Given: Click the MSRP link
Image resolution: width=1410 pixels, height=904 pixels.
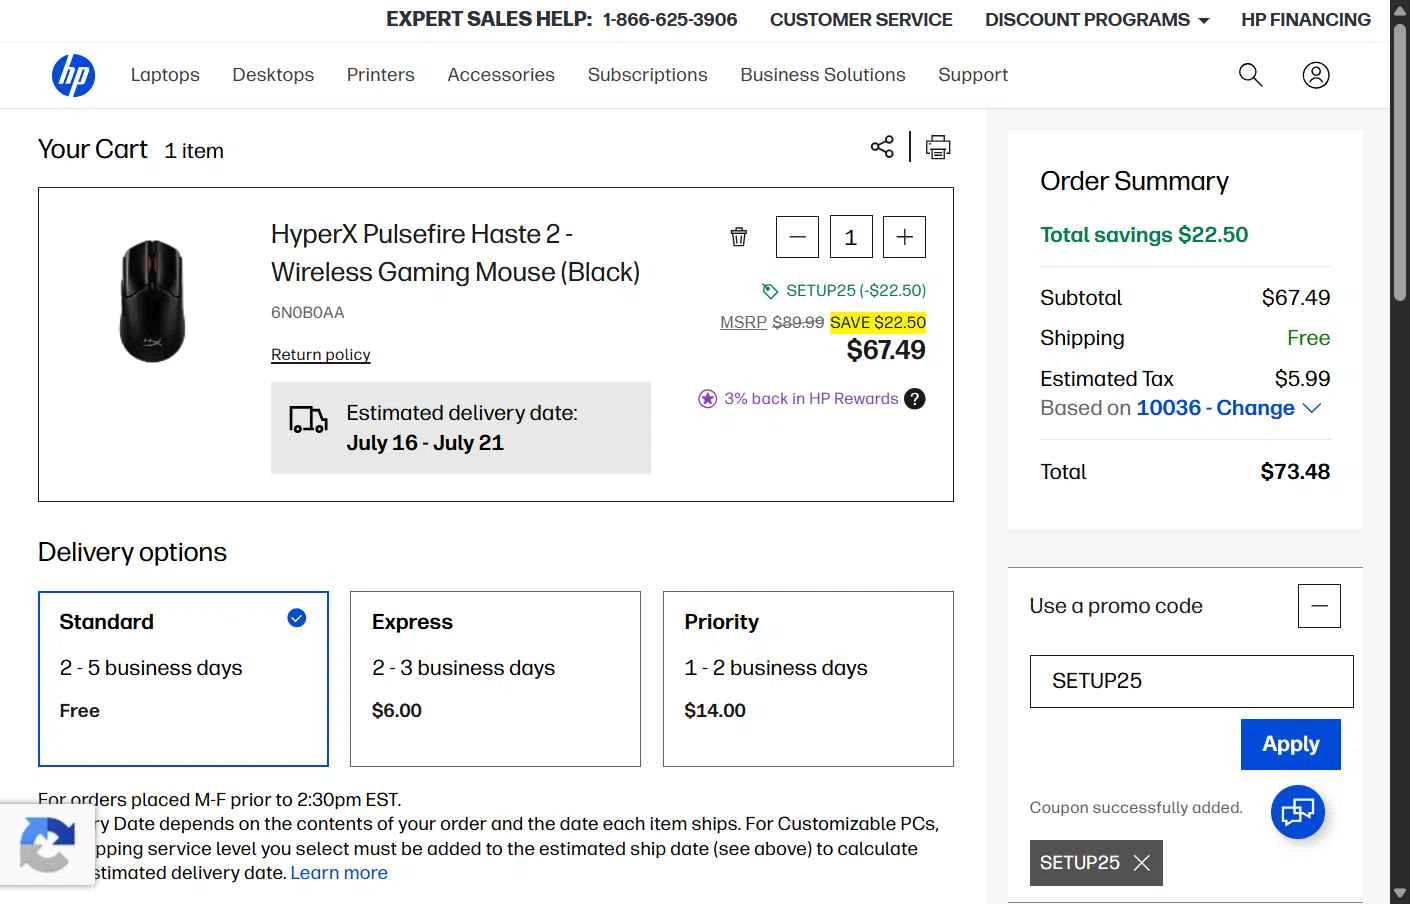Looking at the screenshot, I should pyautogui.click(x=743, y=322).
